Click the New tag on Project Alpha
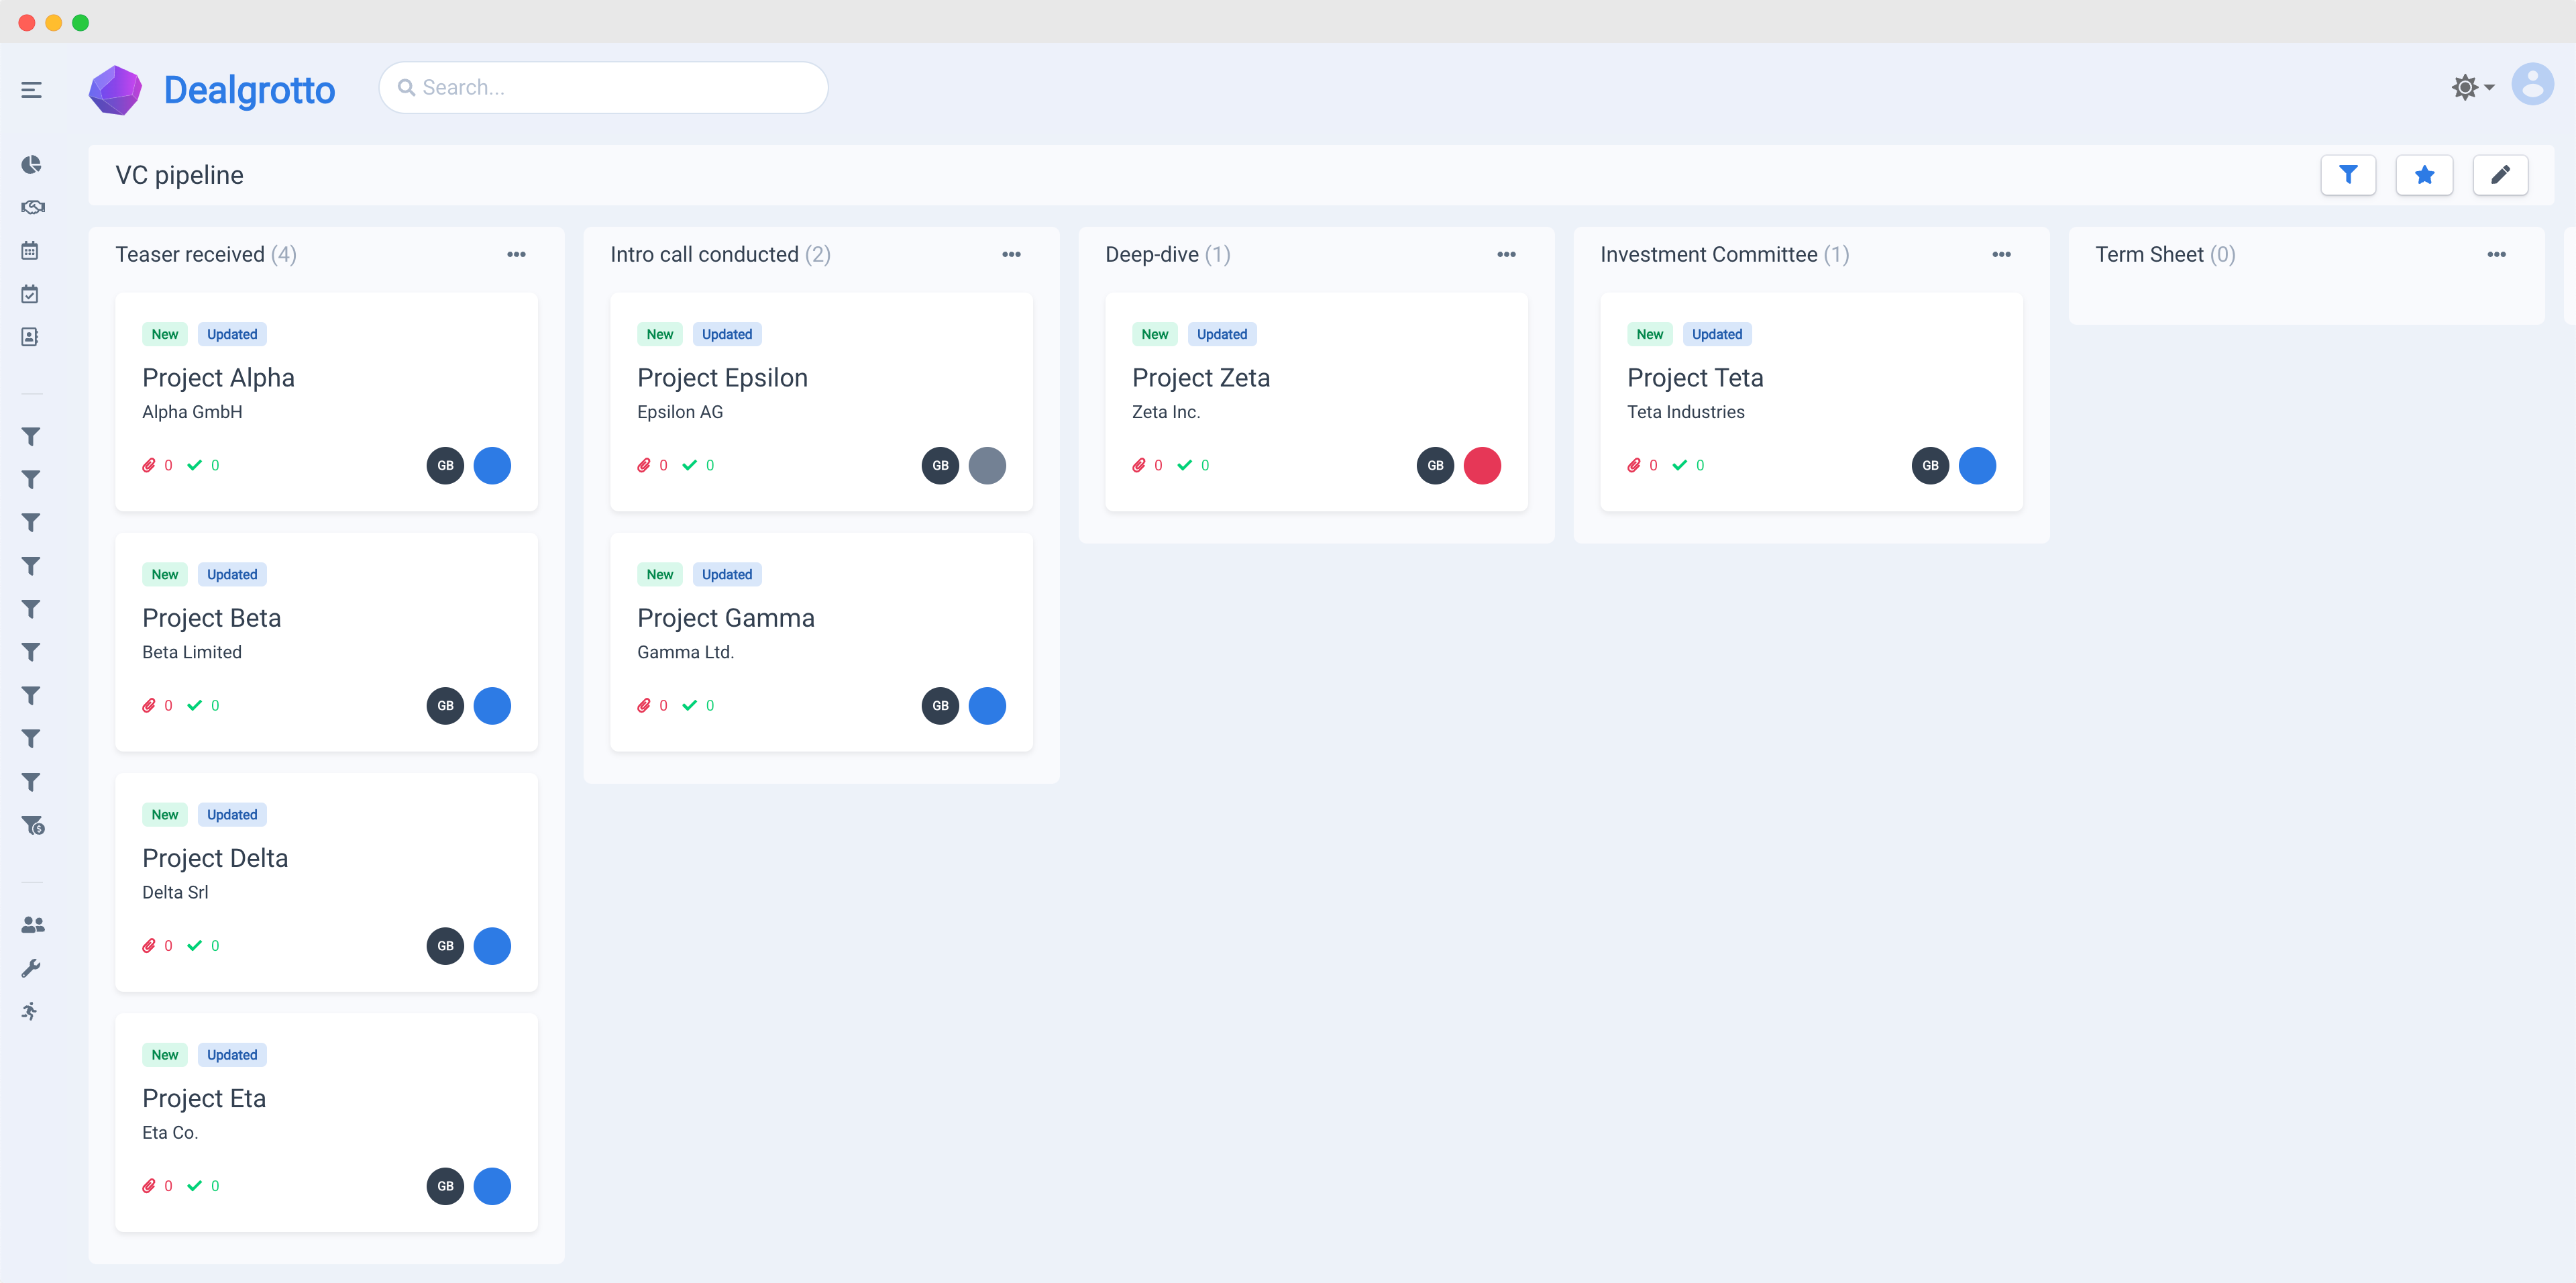 coord(165,334)
